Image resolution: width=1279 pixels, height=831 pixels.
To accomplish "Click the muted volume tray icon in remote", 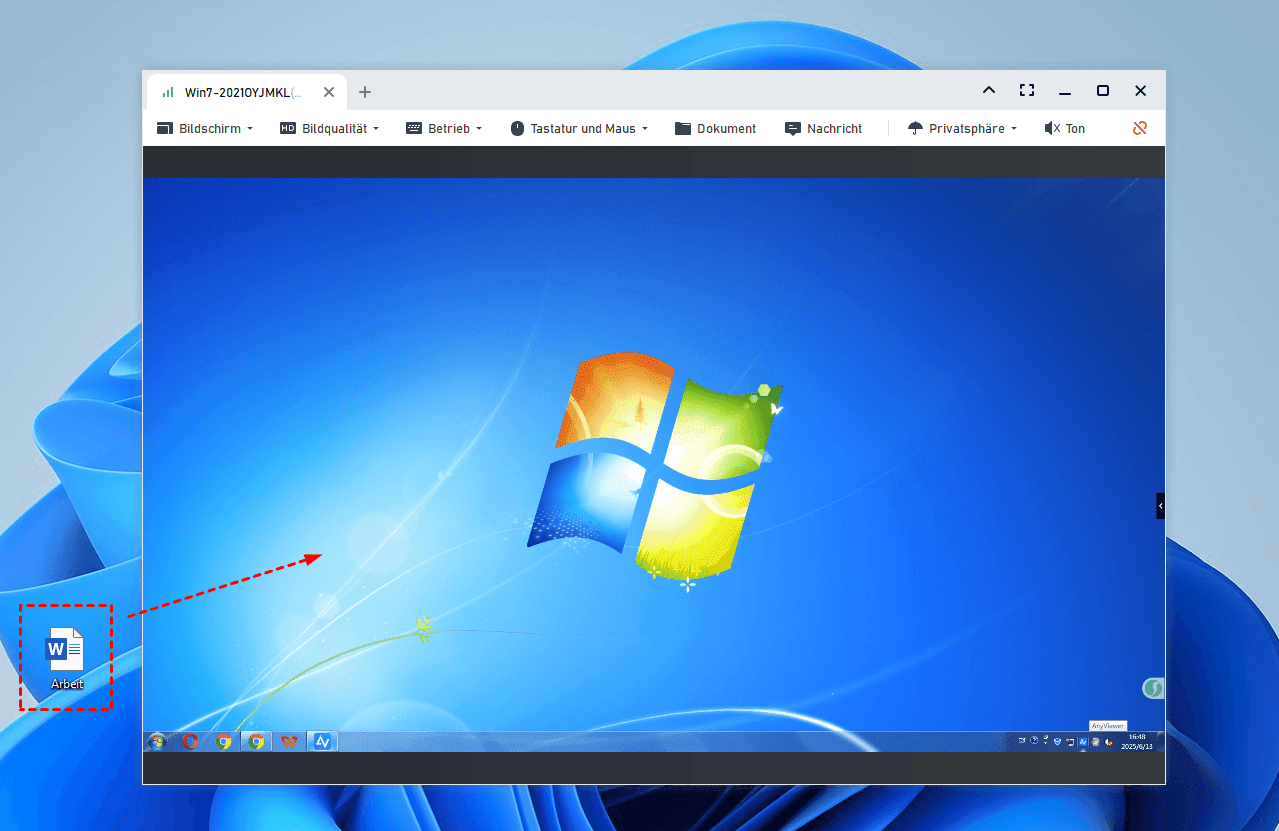I will point(1108,742).
